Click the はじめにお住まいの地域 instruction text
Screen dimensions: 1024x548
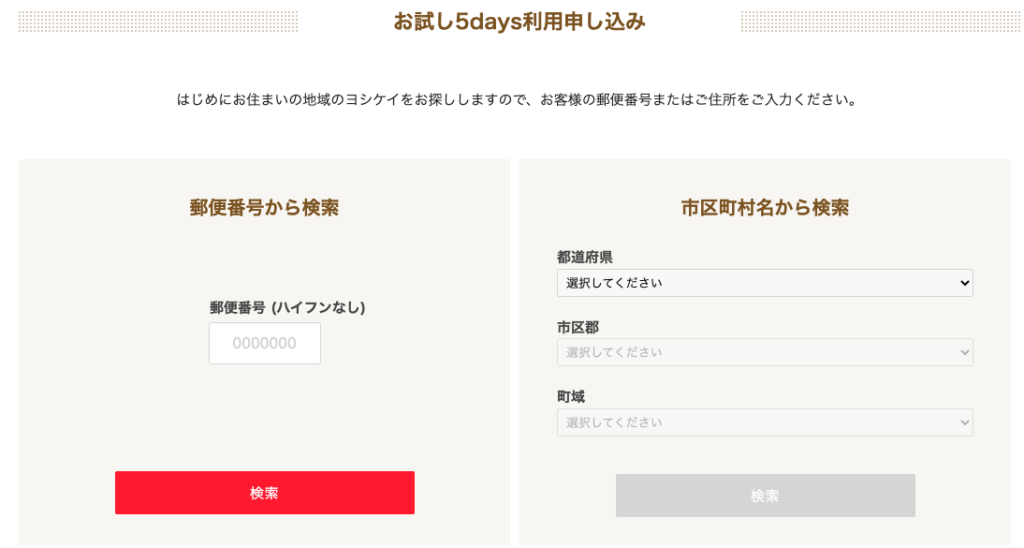(517, 100)
